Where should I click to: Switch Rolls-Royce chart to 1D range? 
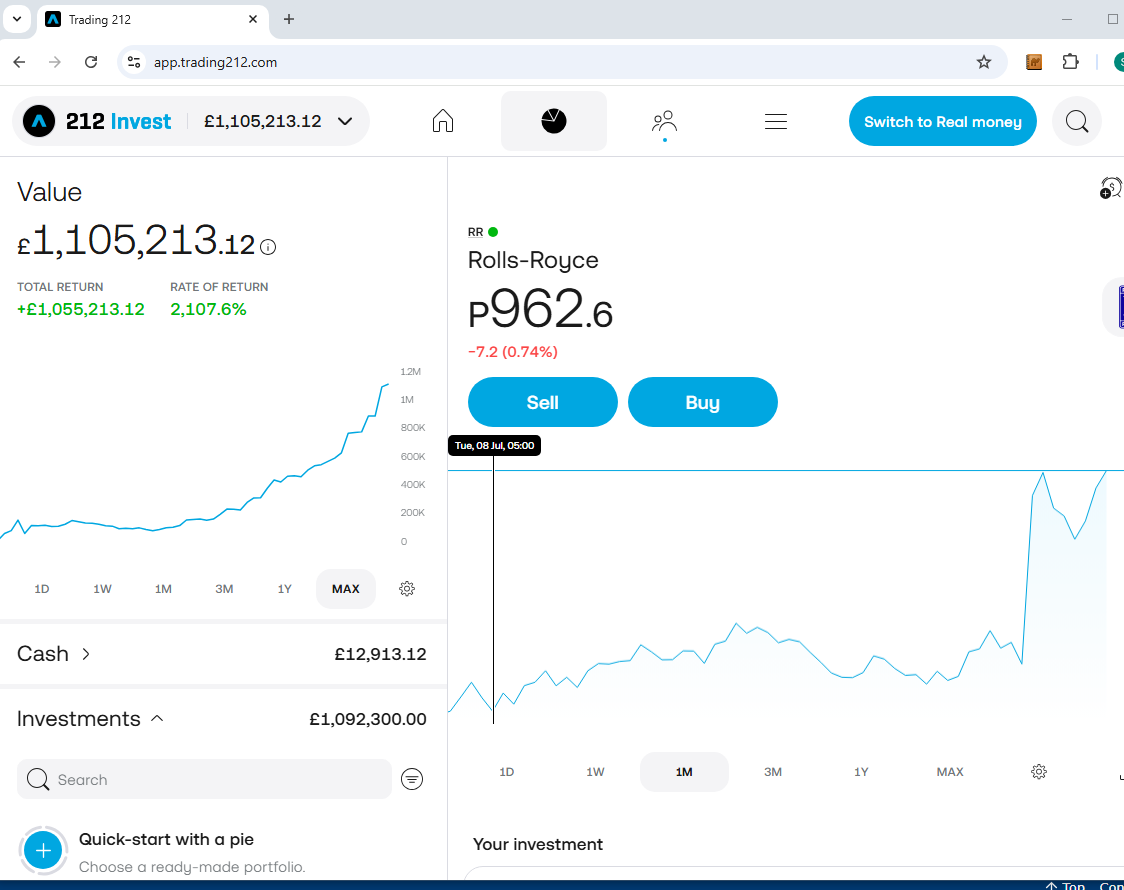(x=506, y=772)
